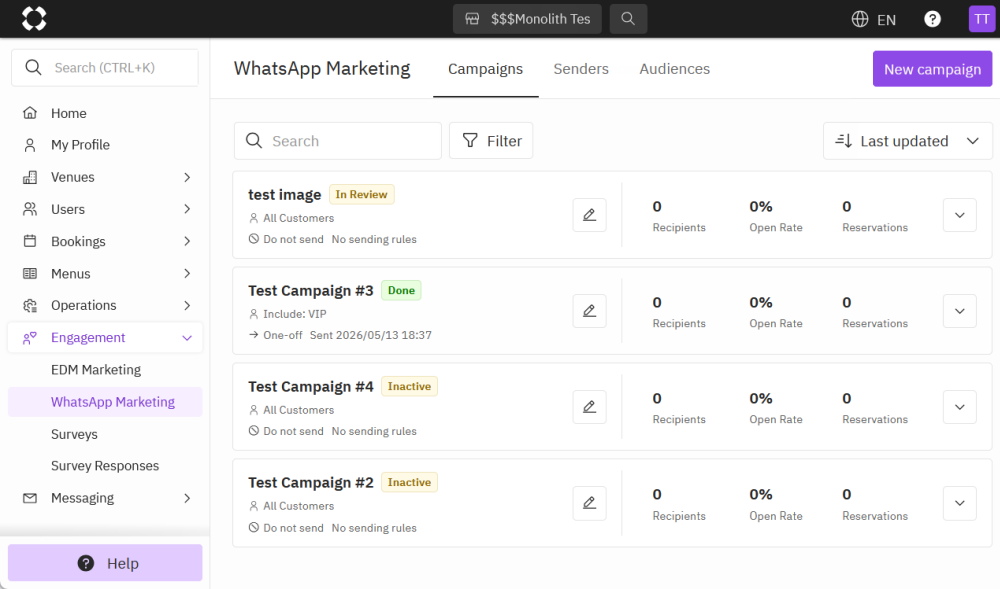This screenshot has width=1000, height=589.
Task: Click the In Review status badge
Action: click(362, 194)
